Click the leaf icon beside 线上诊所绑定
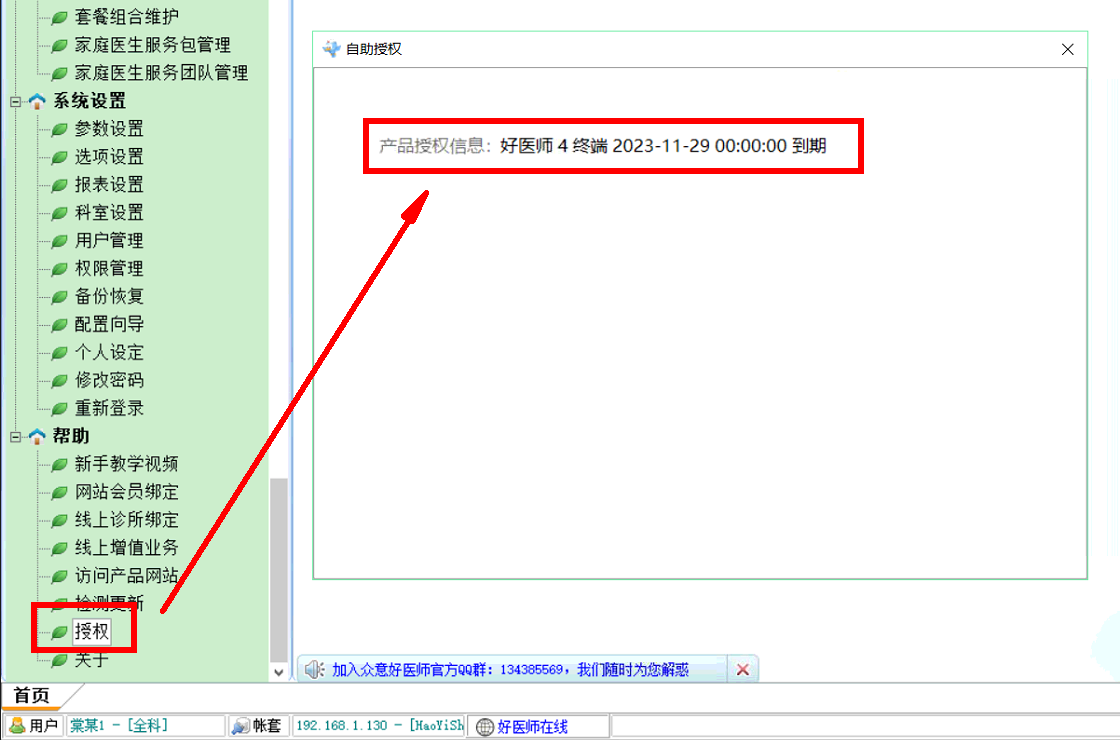Screen dimensions: 1120x740 tap(59, 521)
